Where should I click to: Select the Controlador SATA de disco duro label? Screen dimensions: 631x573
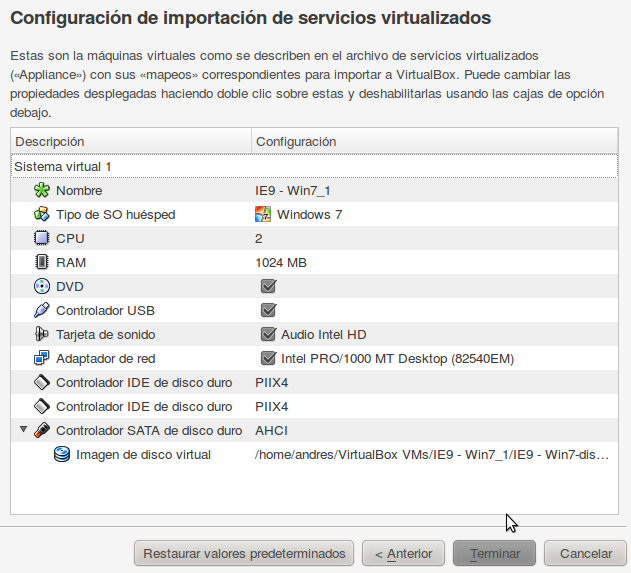[149, 430]
